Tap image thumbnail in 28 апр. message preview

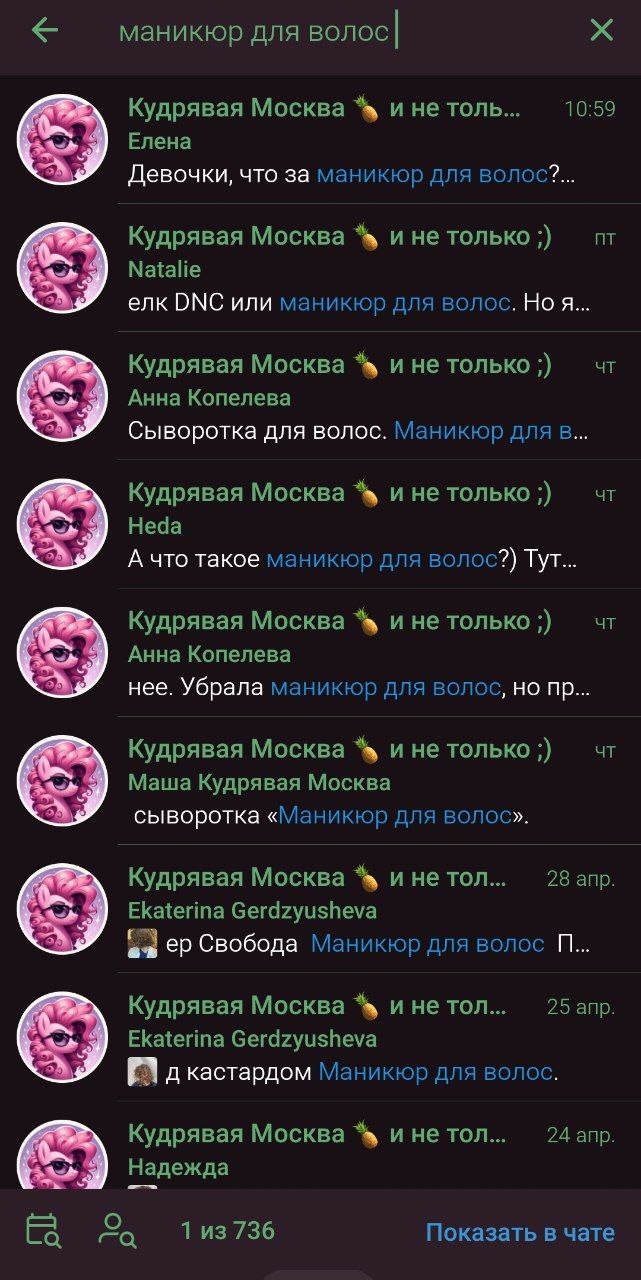143,943
